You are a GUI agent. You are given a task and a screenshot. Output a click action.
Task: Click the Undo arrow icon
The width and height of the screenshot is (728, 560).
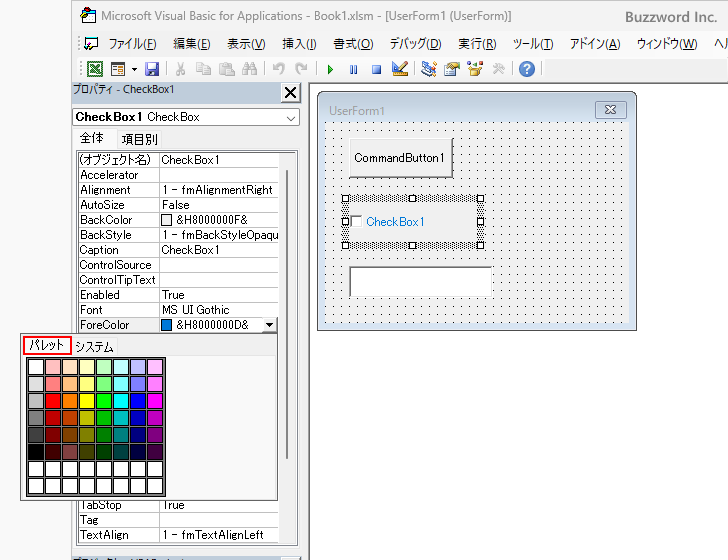click(x=279, y=69)
